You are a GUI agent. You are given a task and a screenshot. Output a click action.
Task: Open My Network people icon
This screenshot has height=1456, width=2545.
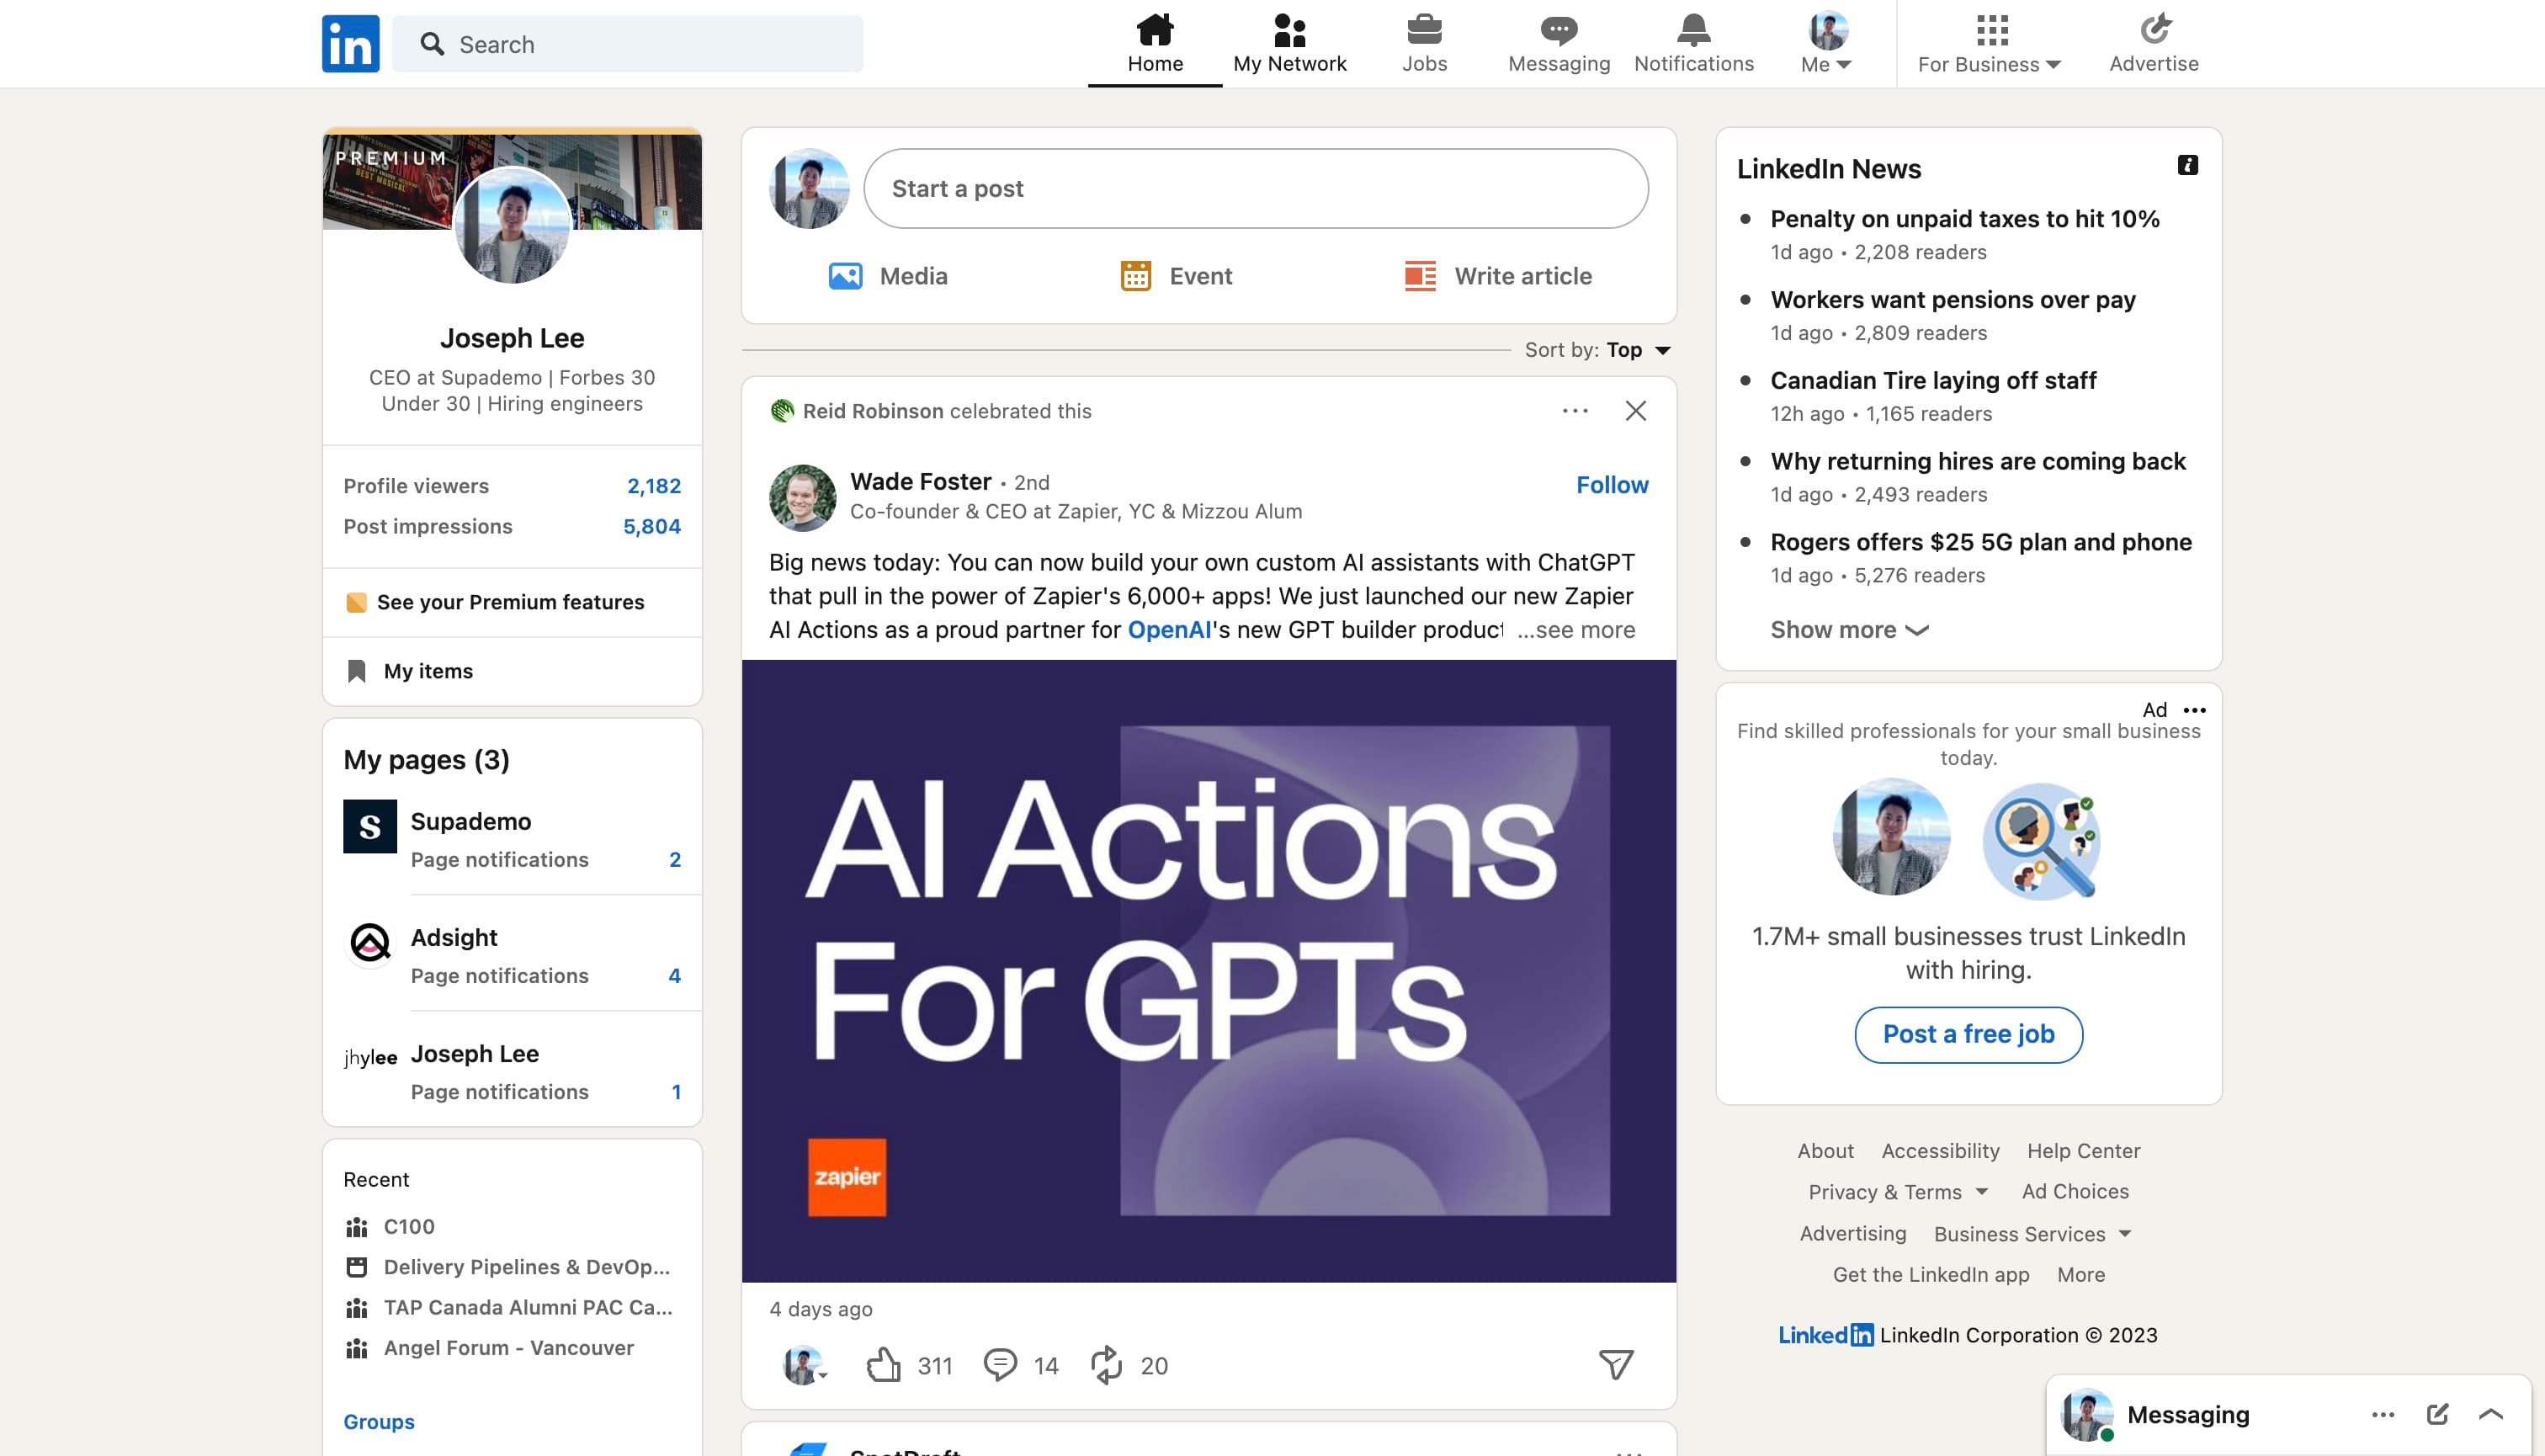tap(1289, 30)
